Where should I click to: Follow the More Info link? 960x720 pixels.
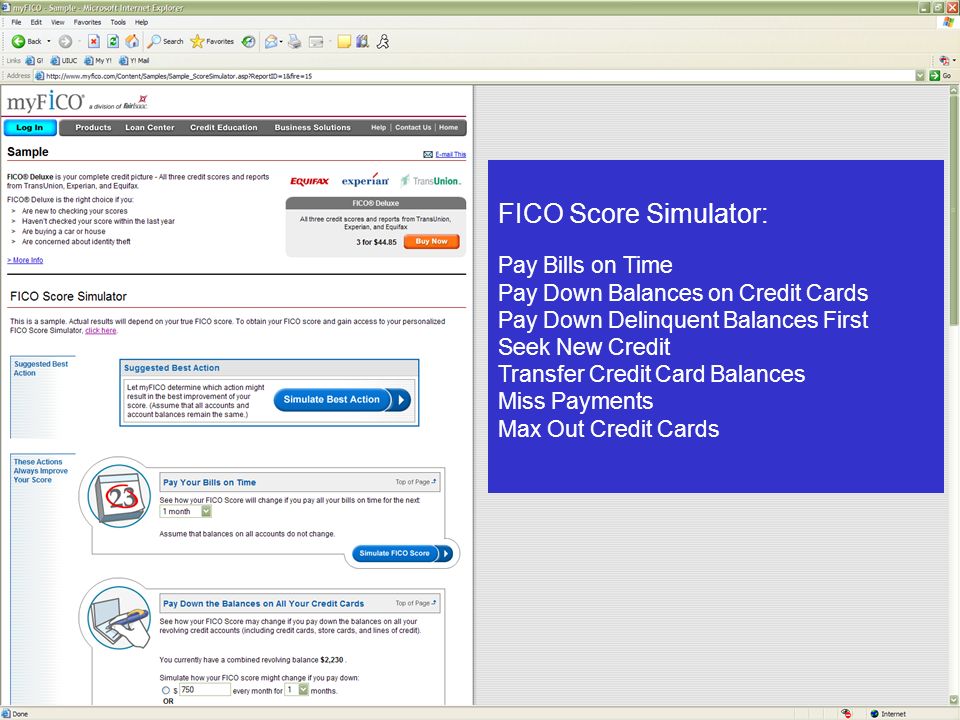click(25, 260)
